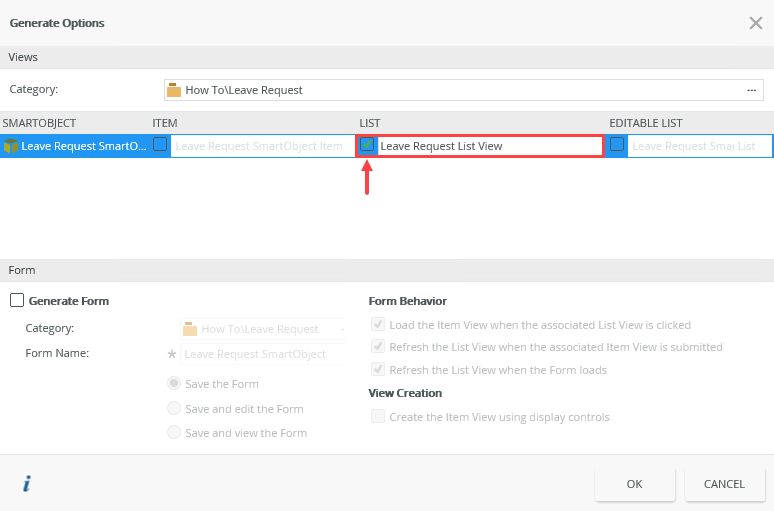774x511 pixels.
Task: Click the Generate Options dialog title
Action: (57, 23)
